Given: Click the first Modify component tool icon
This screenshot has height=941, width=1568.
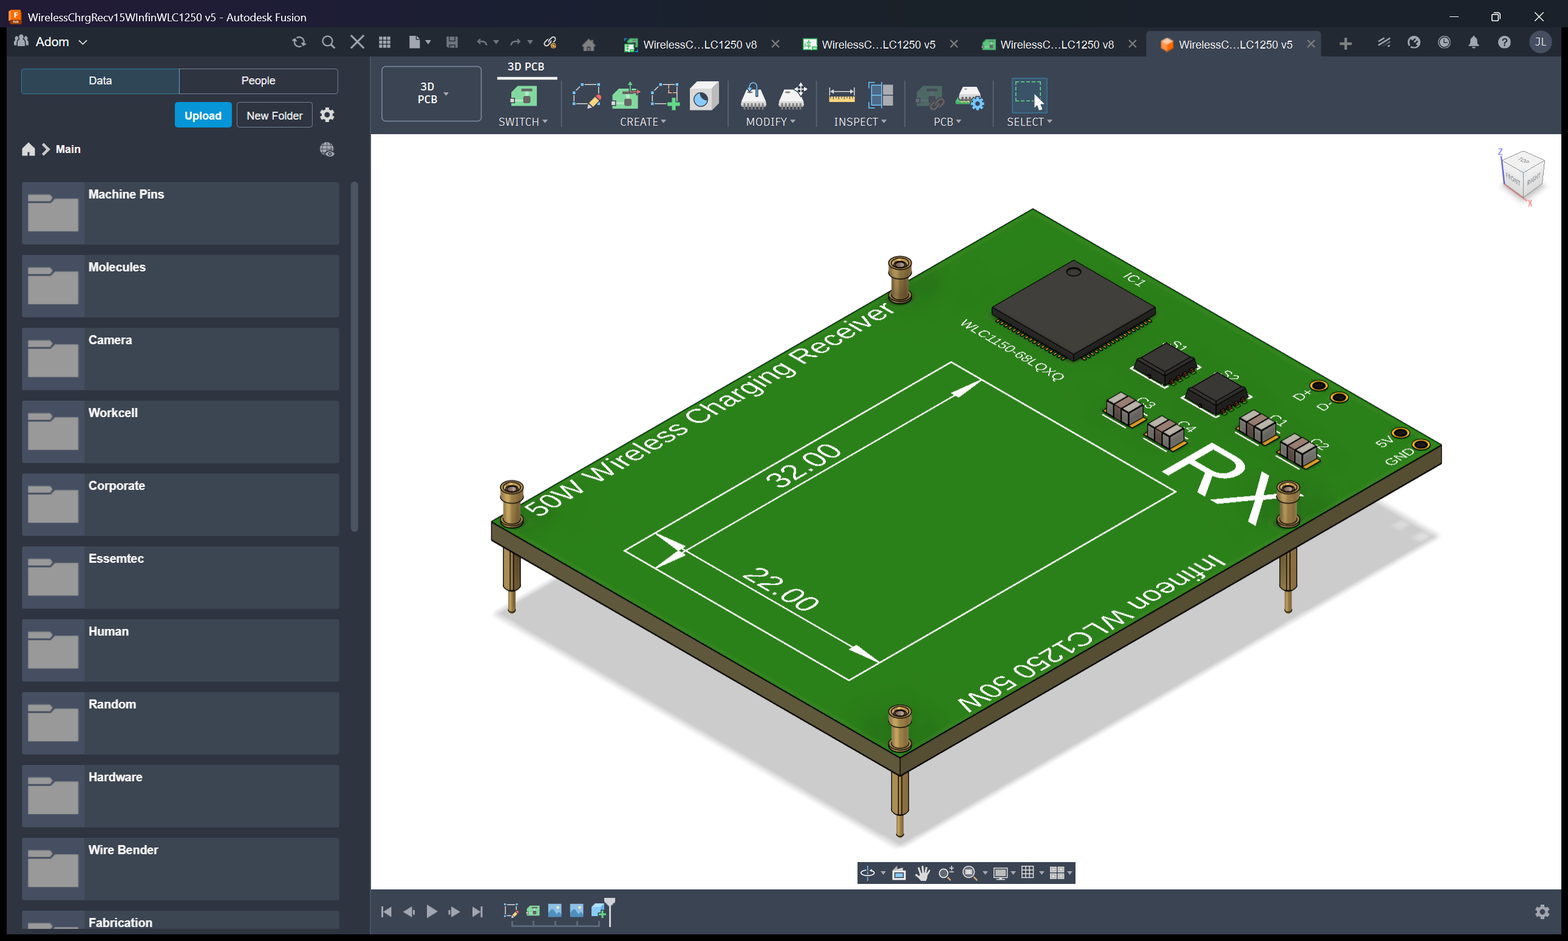Looking at the screenshot, I should click(x=753, y=96).
